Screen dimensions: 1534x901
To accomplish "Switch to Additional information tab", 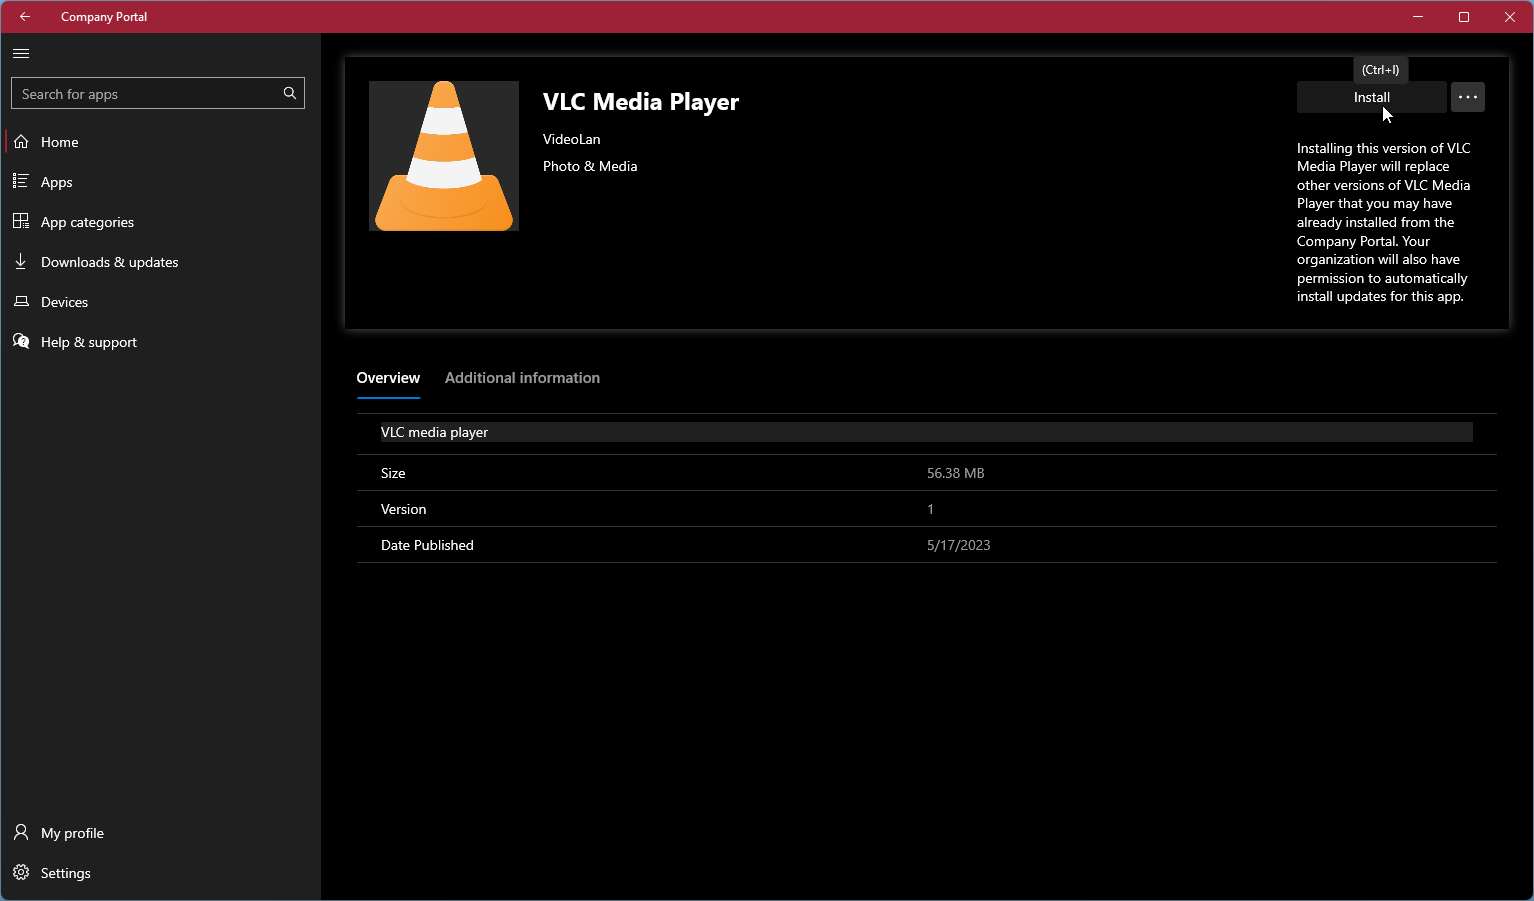I will coord(522,378).
